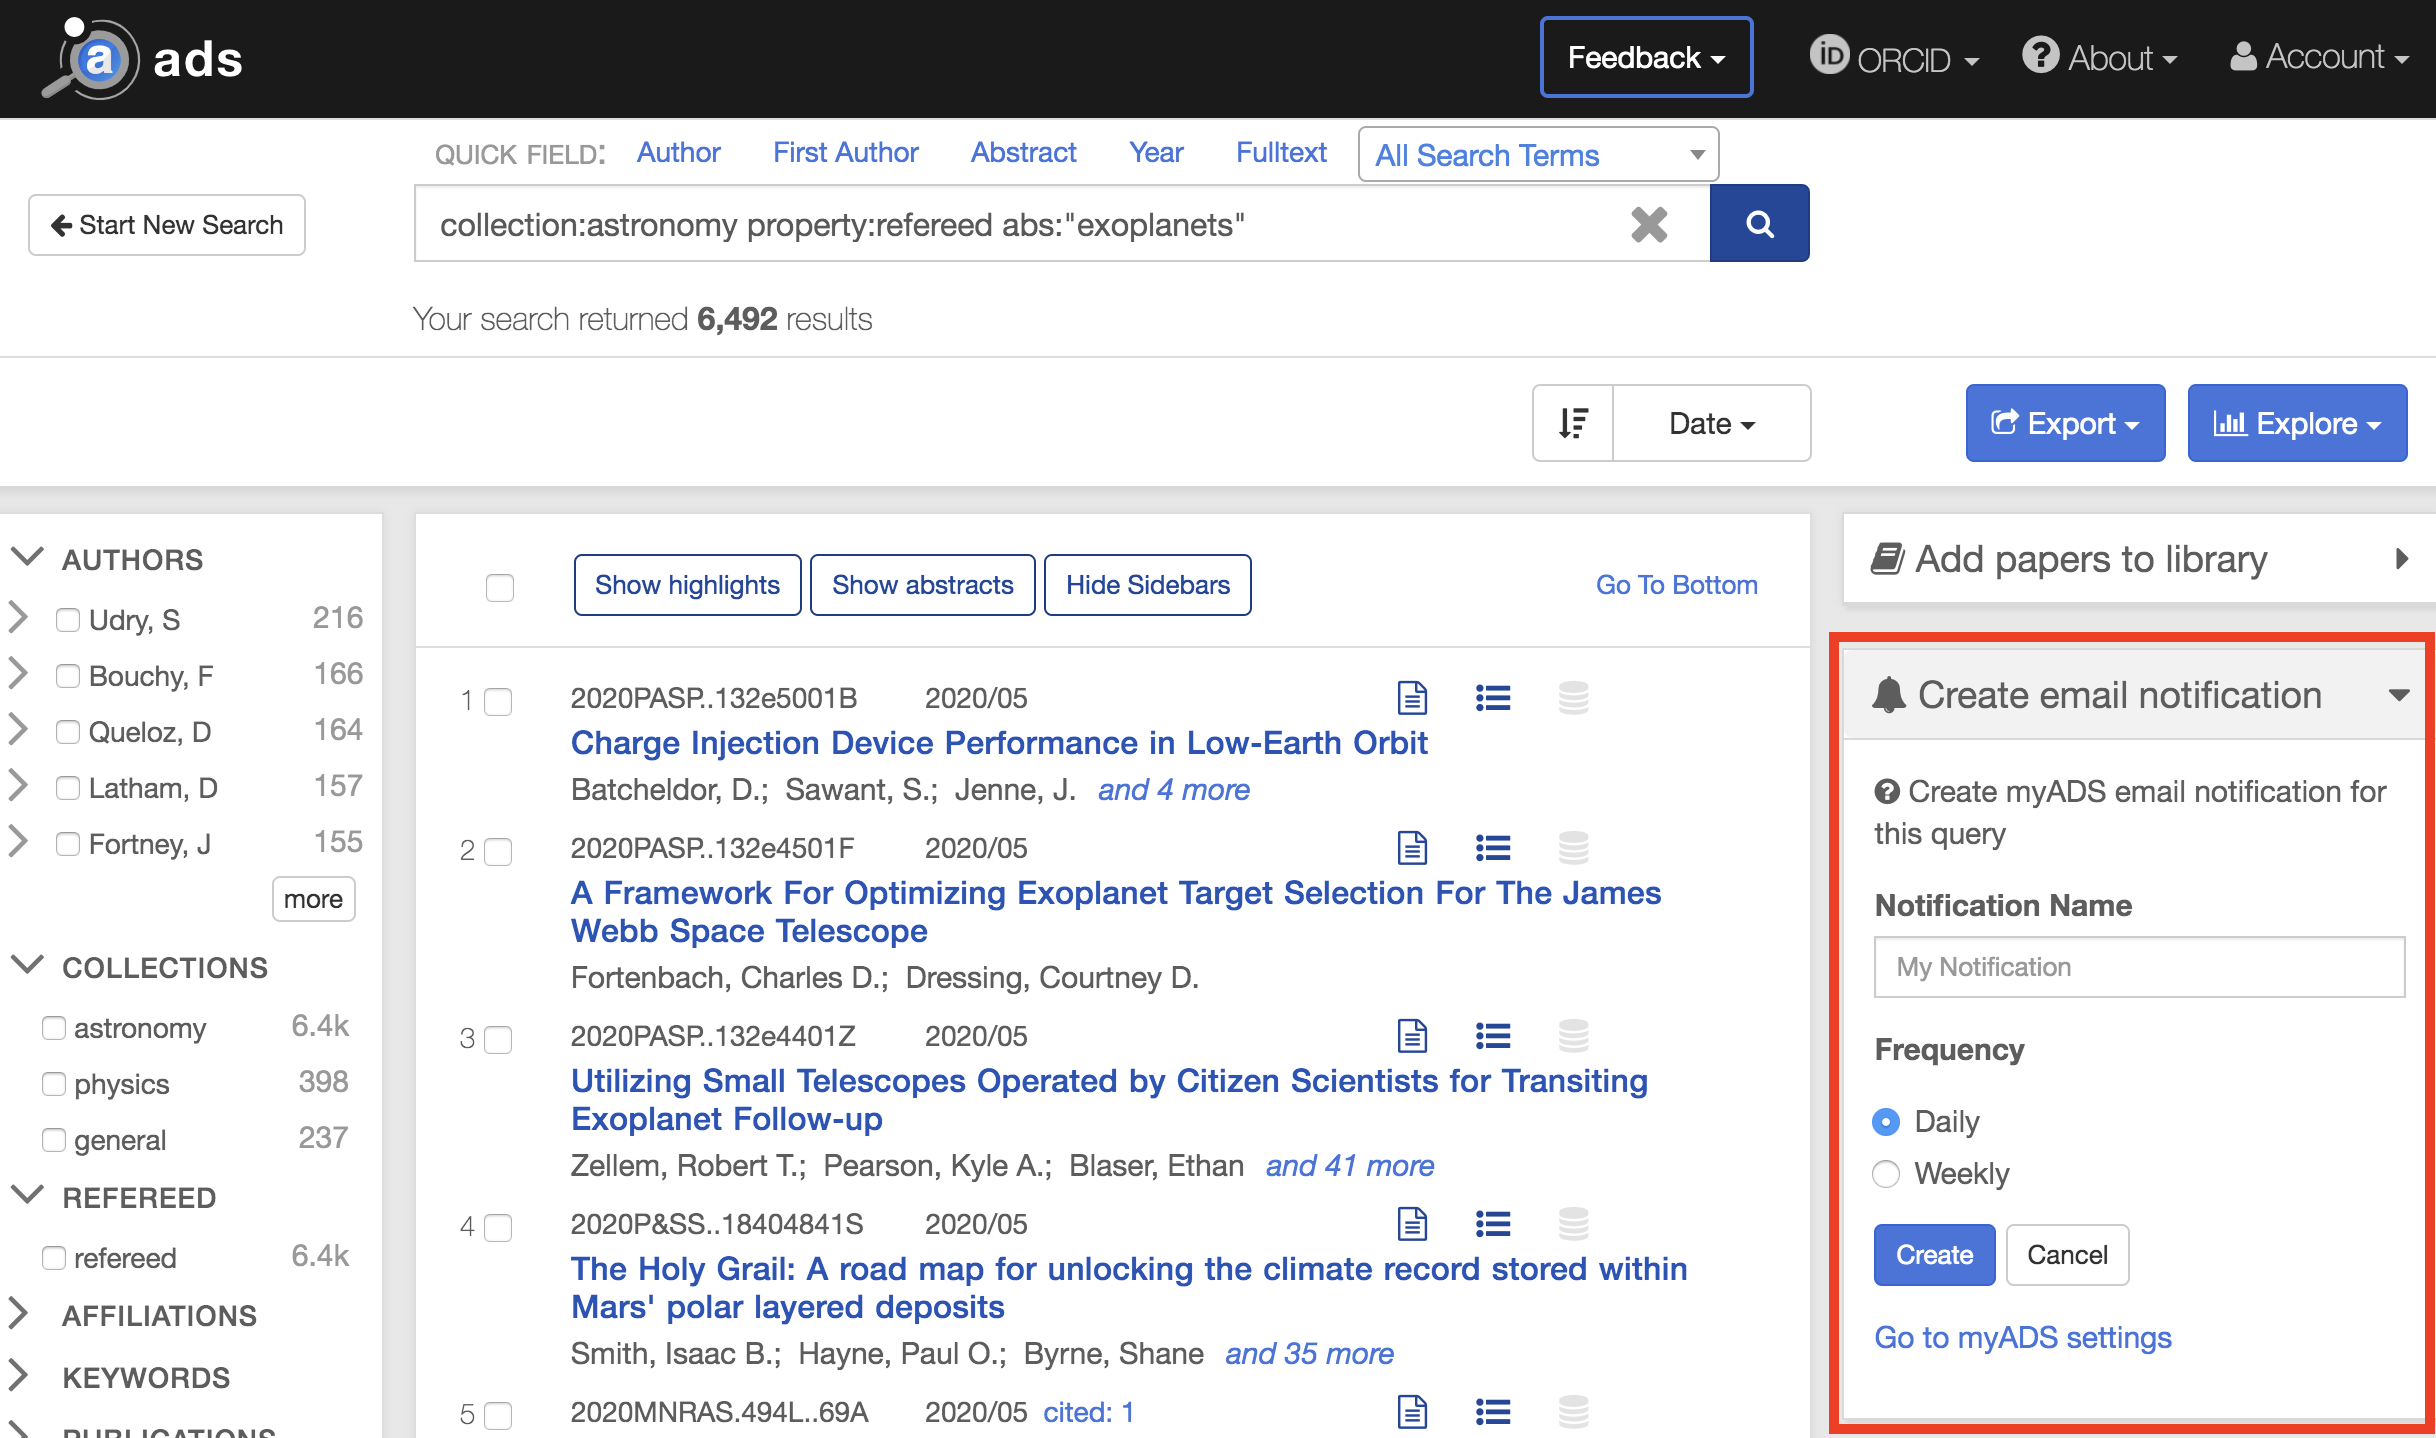Clear the search query with X icon
2436x1438 pixels.
(1649, 225)
